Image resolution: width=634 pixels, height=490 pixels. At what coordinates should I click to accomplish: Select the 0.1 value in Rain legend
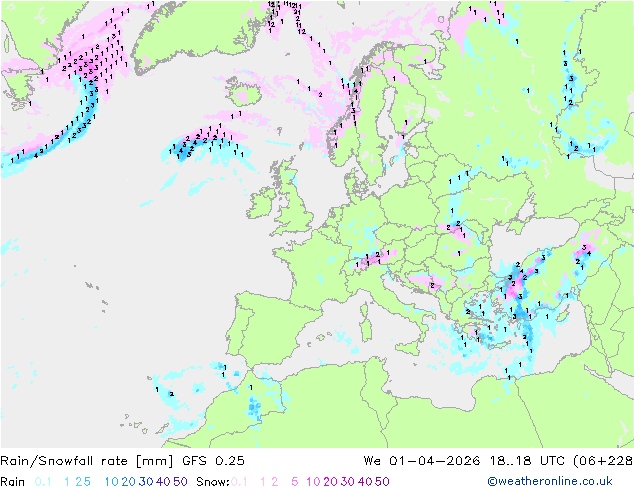(x=43, y=482)
